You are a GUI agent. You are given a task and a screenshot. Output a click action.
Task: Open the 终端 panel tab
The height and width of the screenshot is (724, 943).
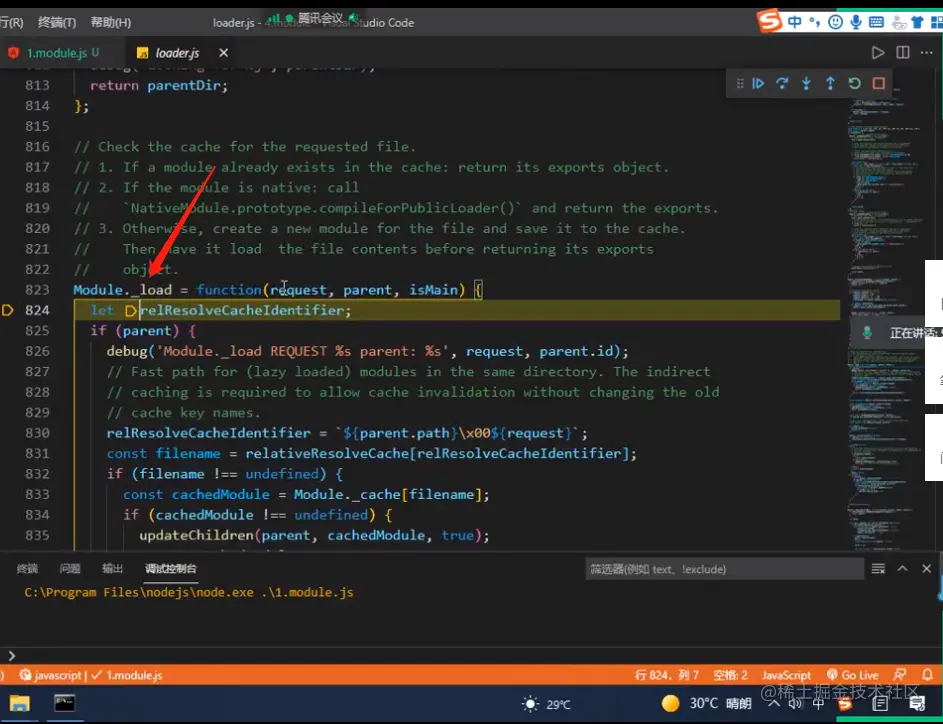pyautogui.click(x=27, y=568)
